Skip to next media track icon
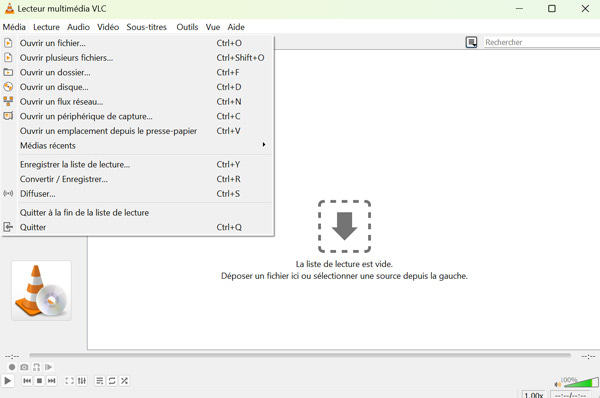This screenshot has height=398, width=600. 52,381
